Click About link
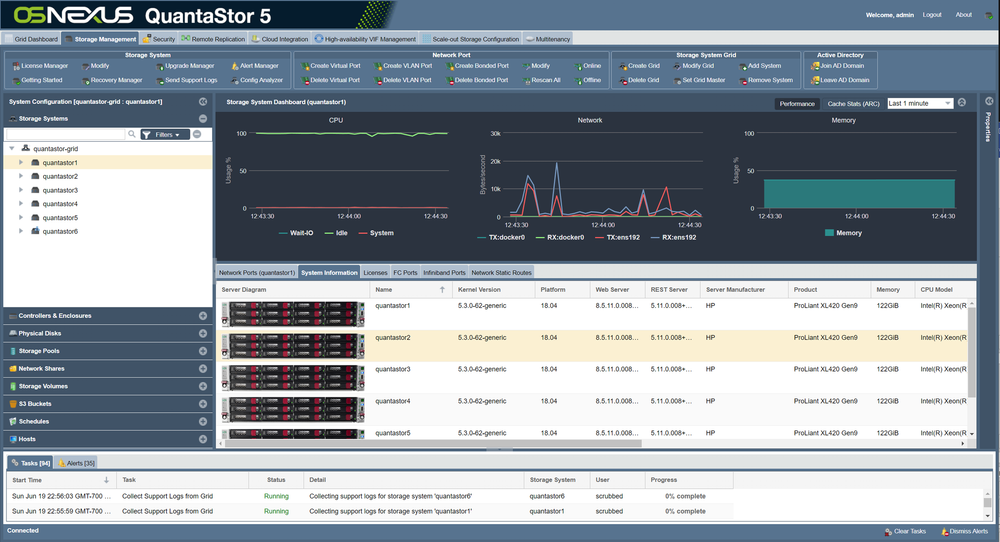Viewport: 1000px width, 542px height. (964, 15)
